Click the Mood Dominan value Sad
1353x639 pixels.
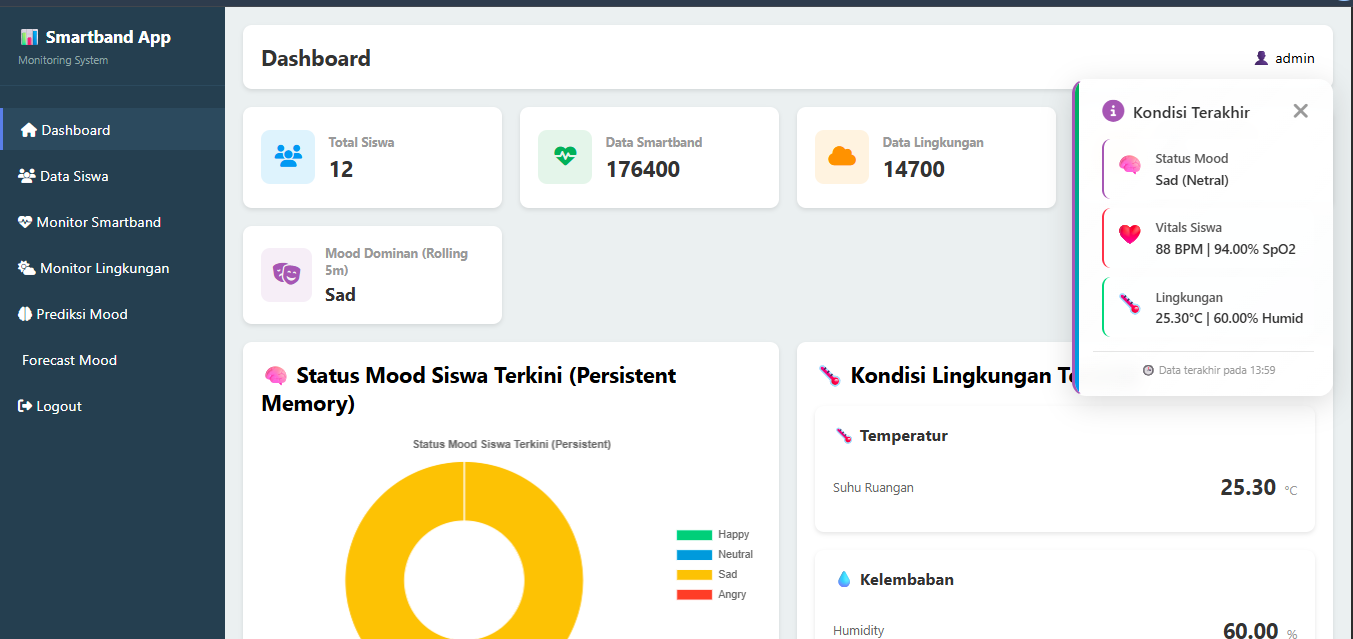click(340, 295)
